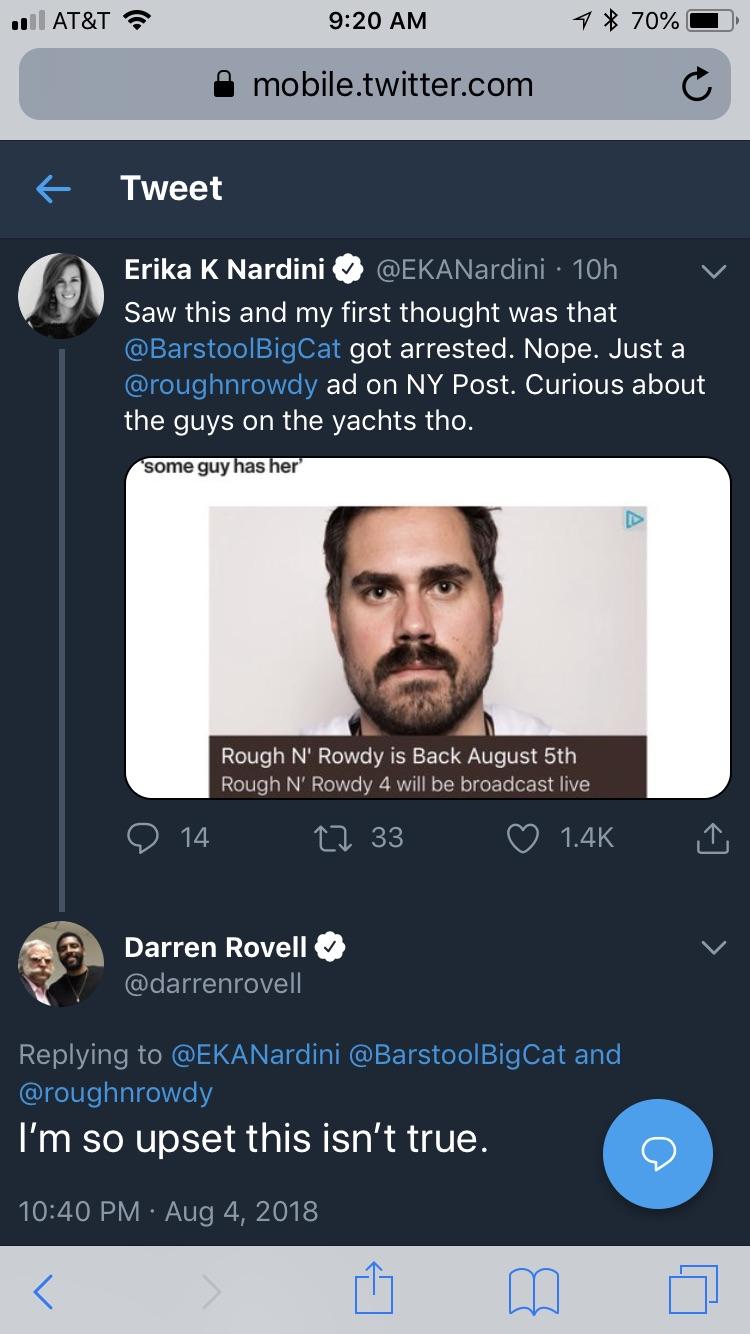Navigate back using the Tweet header arrow
Image resolution: width=750 pixels, height=1334 pixels.
coord(53,188)
